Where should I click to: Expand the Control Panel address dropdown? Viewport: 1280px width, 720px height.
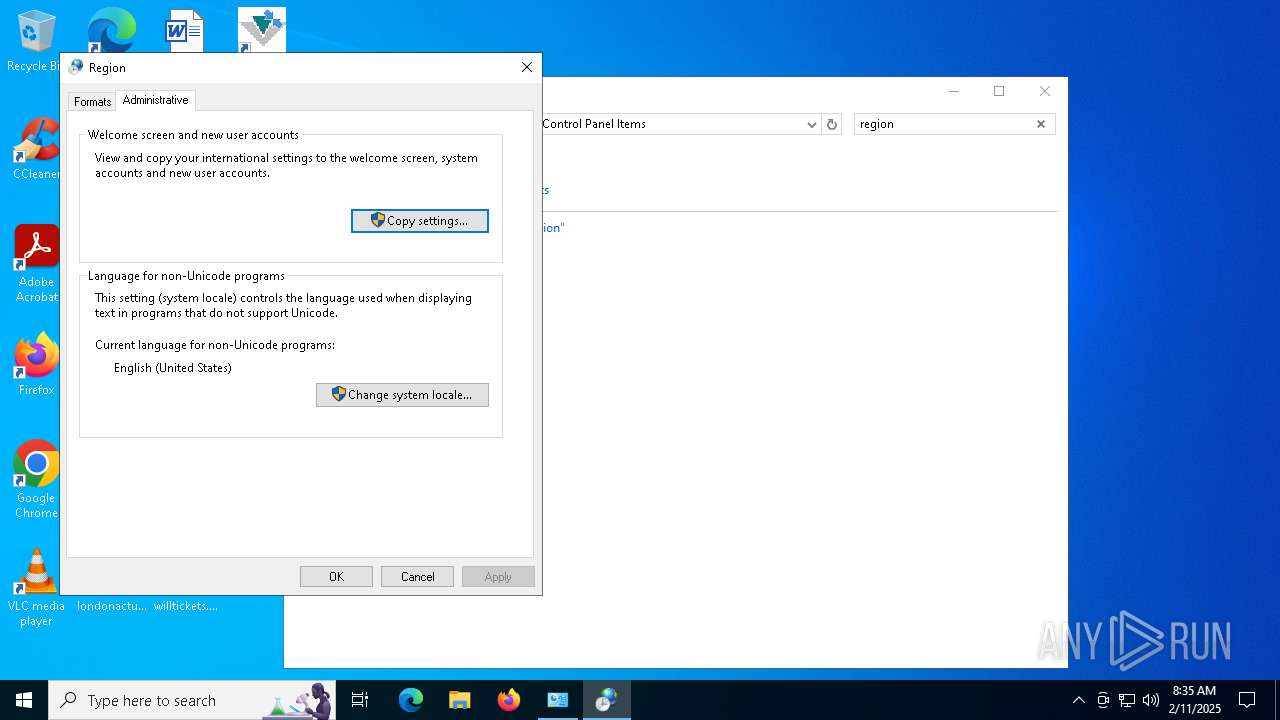[x=811, y=124]
